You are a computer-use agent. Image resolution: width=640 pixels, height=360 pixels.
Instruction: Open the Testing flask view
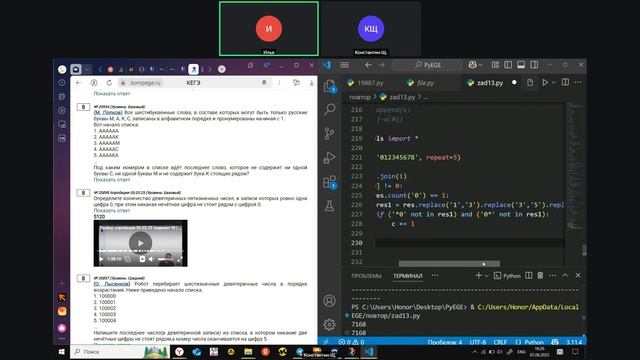click(329, 205)
